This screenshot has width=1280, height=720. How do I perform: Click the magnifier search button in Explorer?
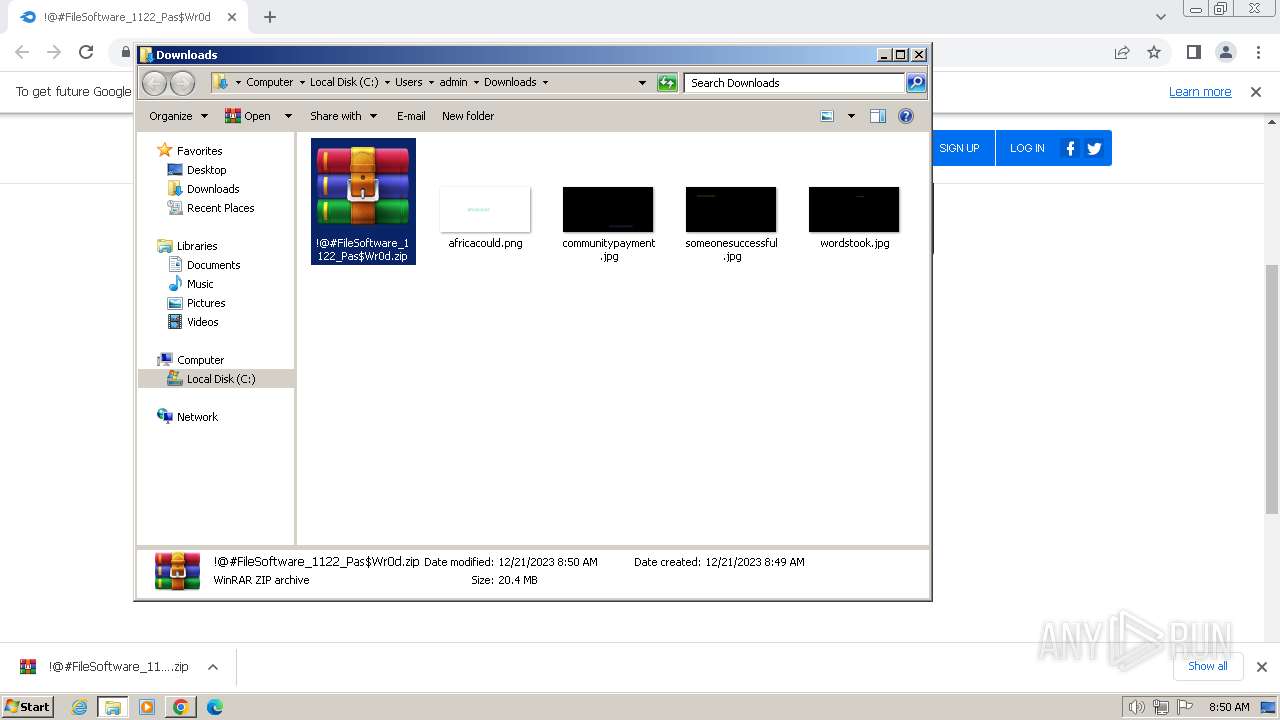916,83
